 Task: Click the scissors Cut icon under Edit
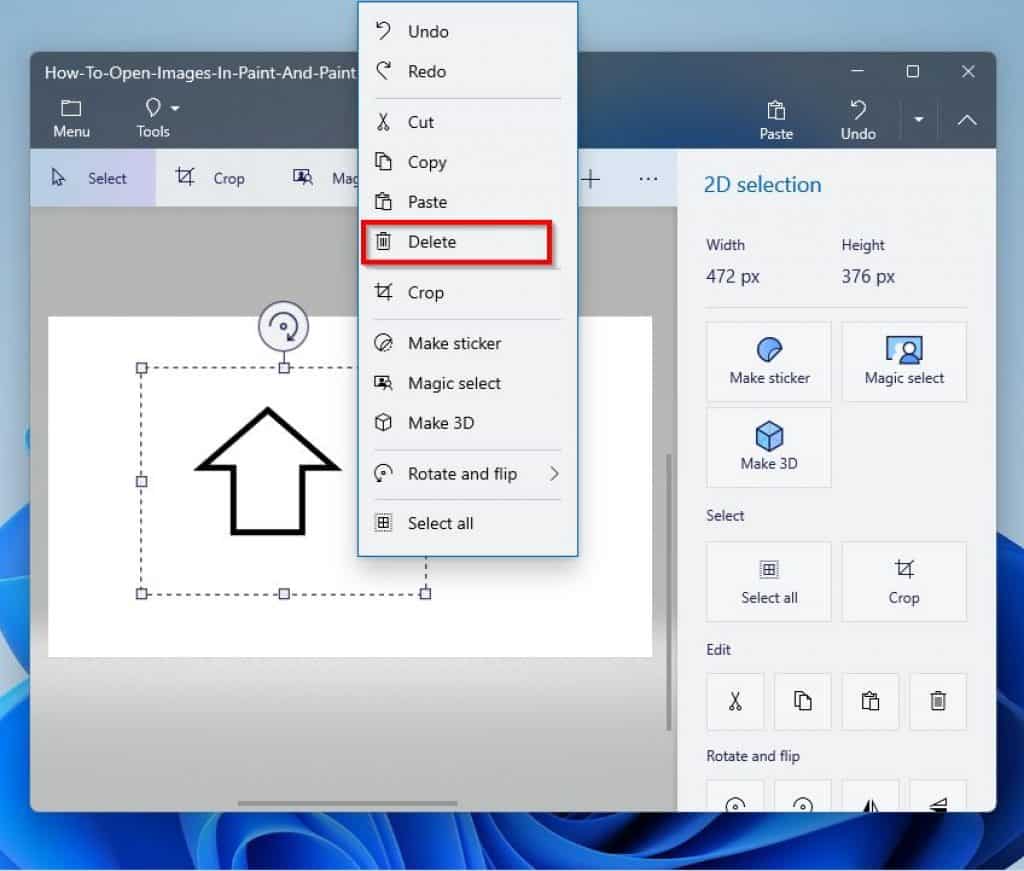point(735,701)
